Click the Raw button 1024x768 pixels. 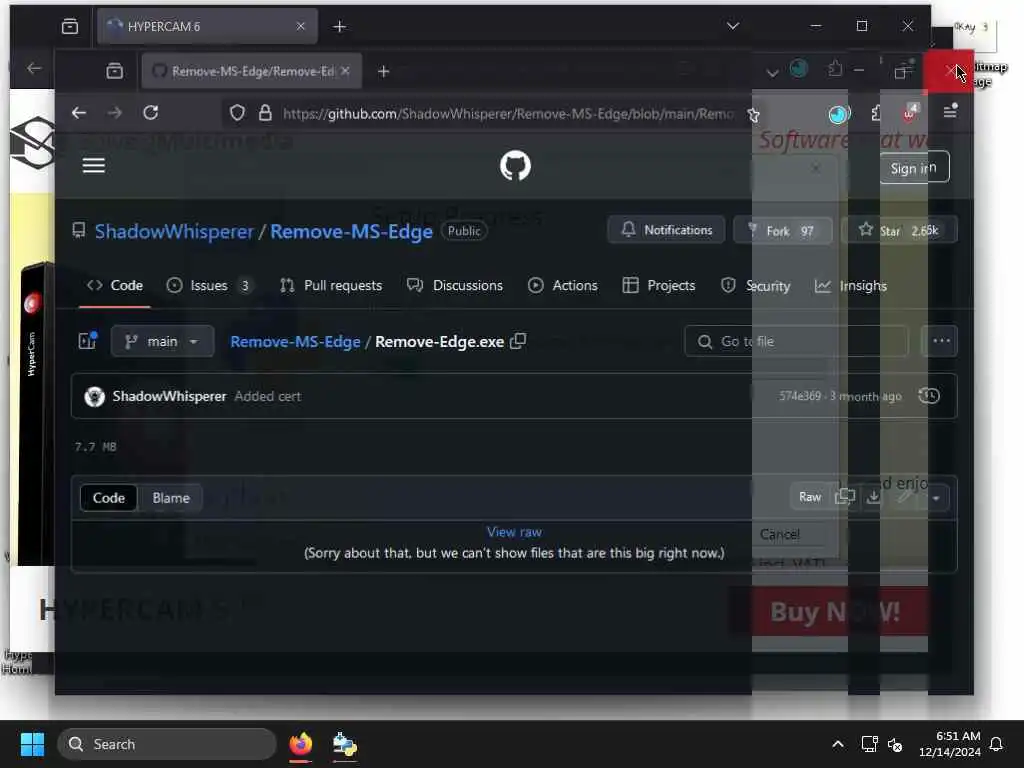click(x=810, y=497)
